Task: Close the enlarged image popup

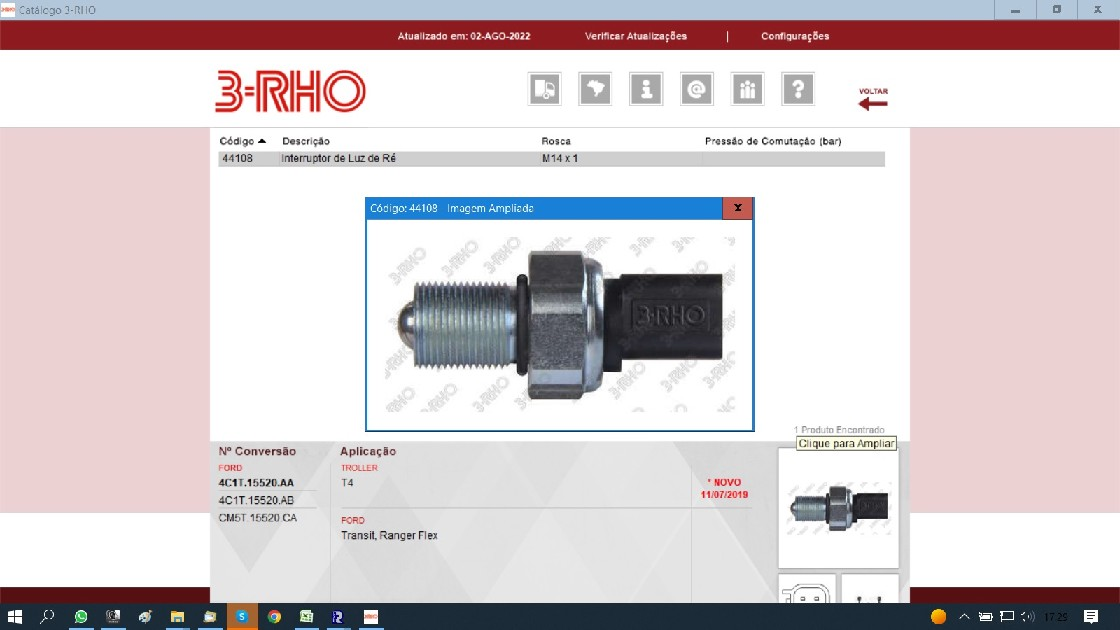Action: [737, 208]
